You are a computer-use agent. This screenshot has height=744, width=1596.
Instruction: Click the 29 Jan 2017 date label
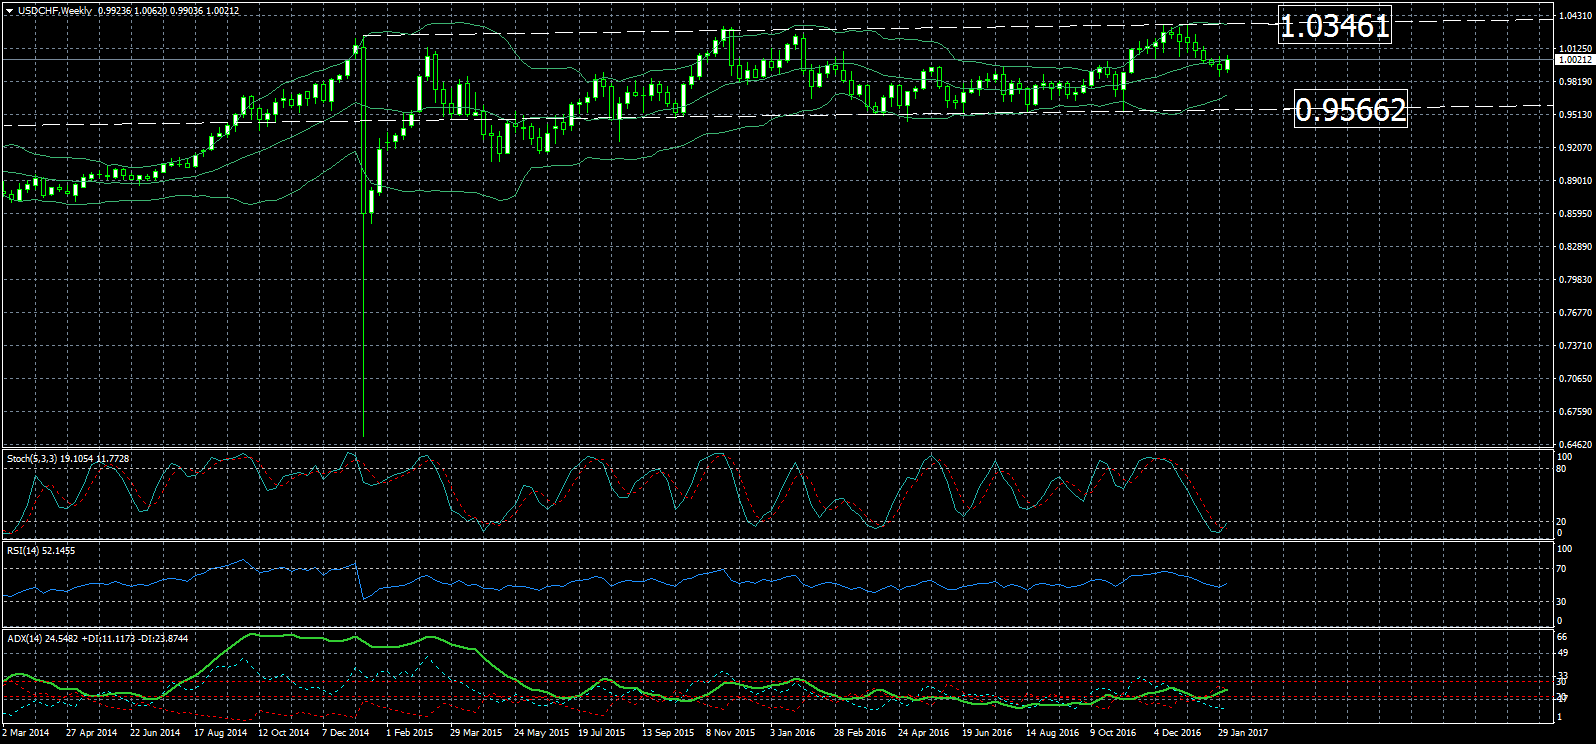1242,733
